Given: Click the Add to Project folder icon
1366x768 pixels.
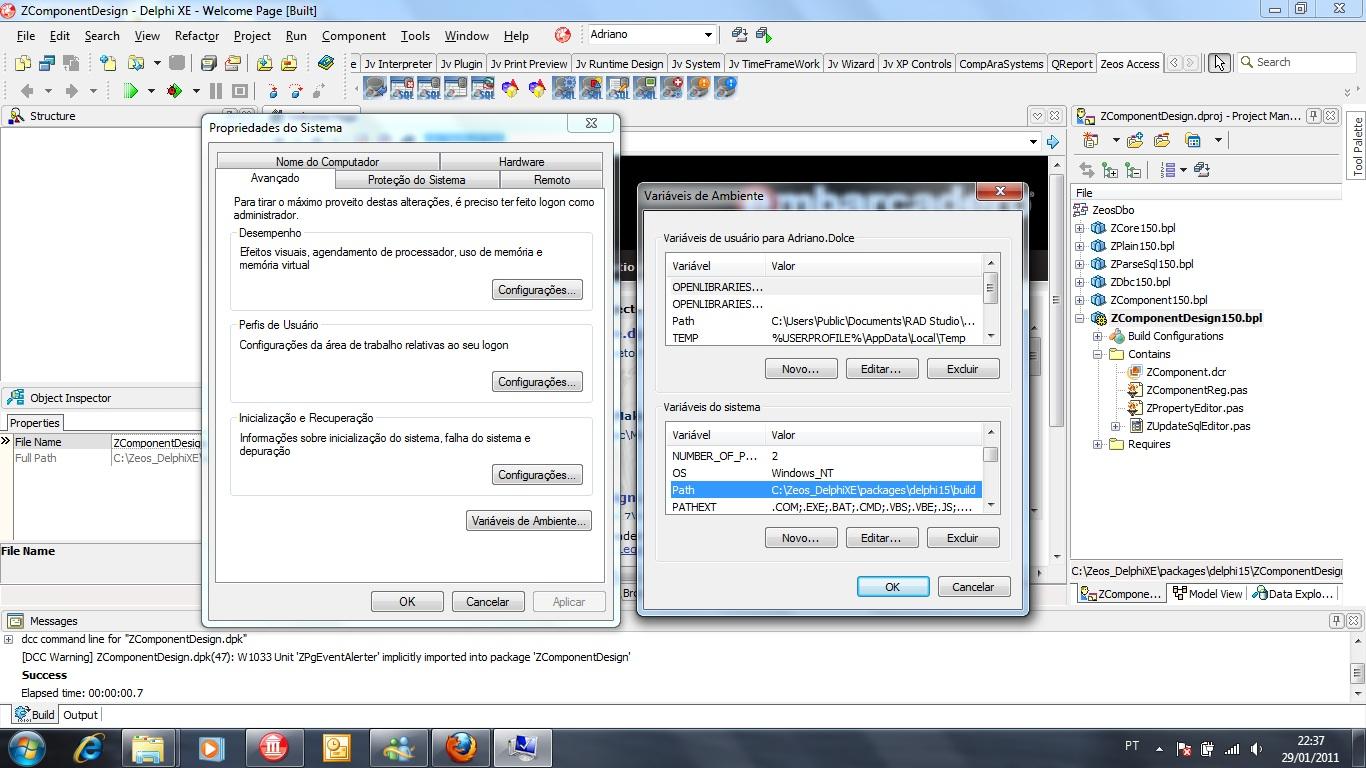Looking at the screenshot, I should pyautogui.click(x=264, y=63).
